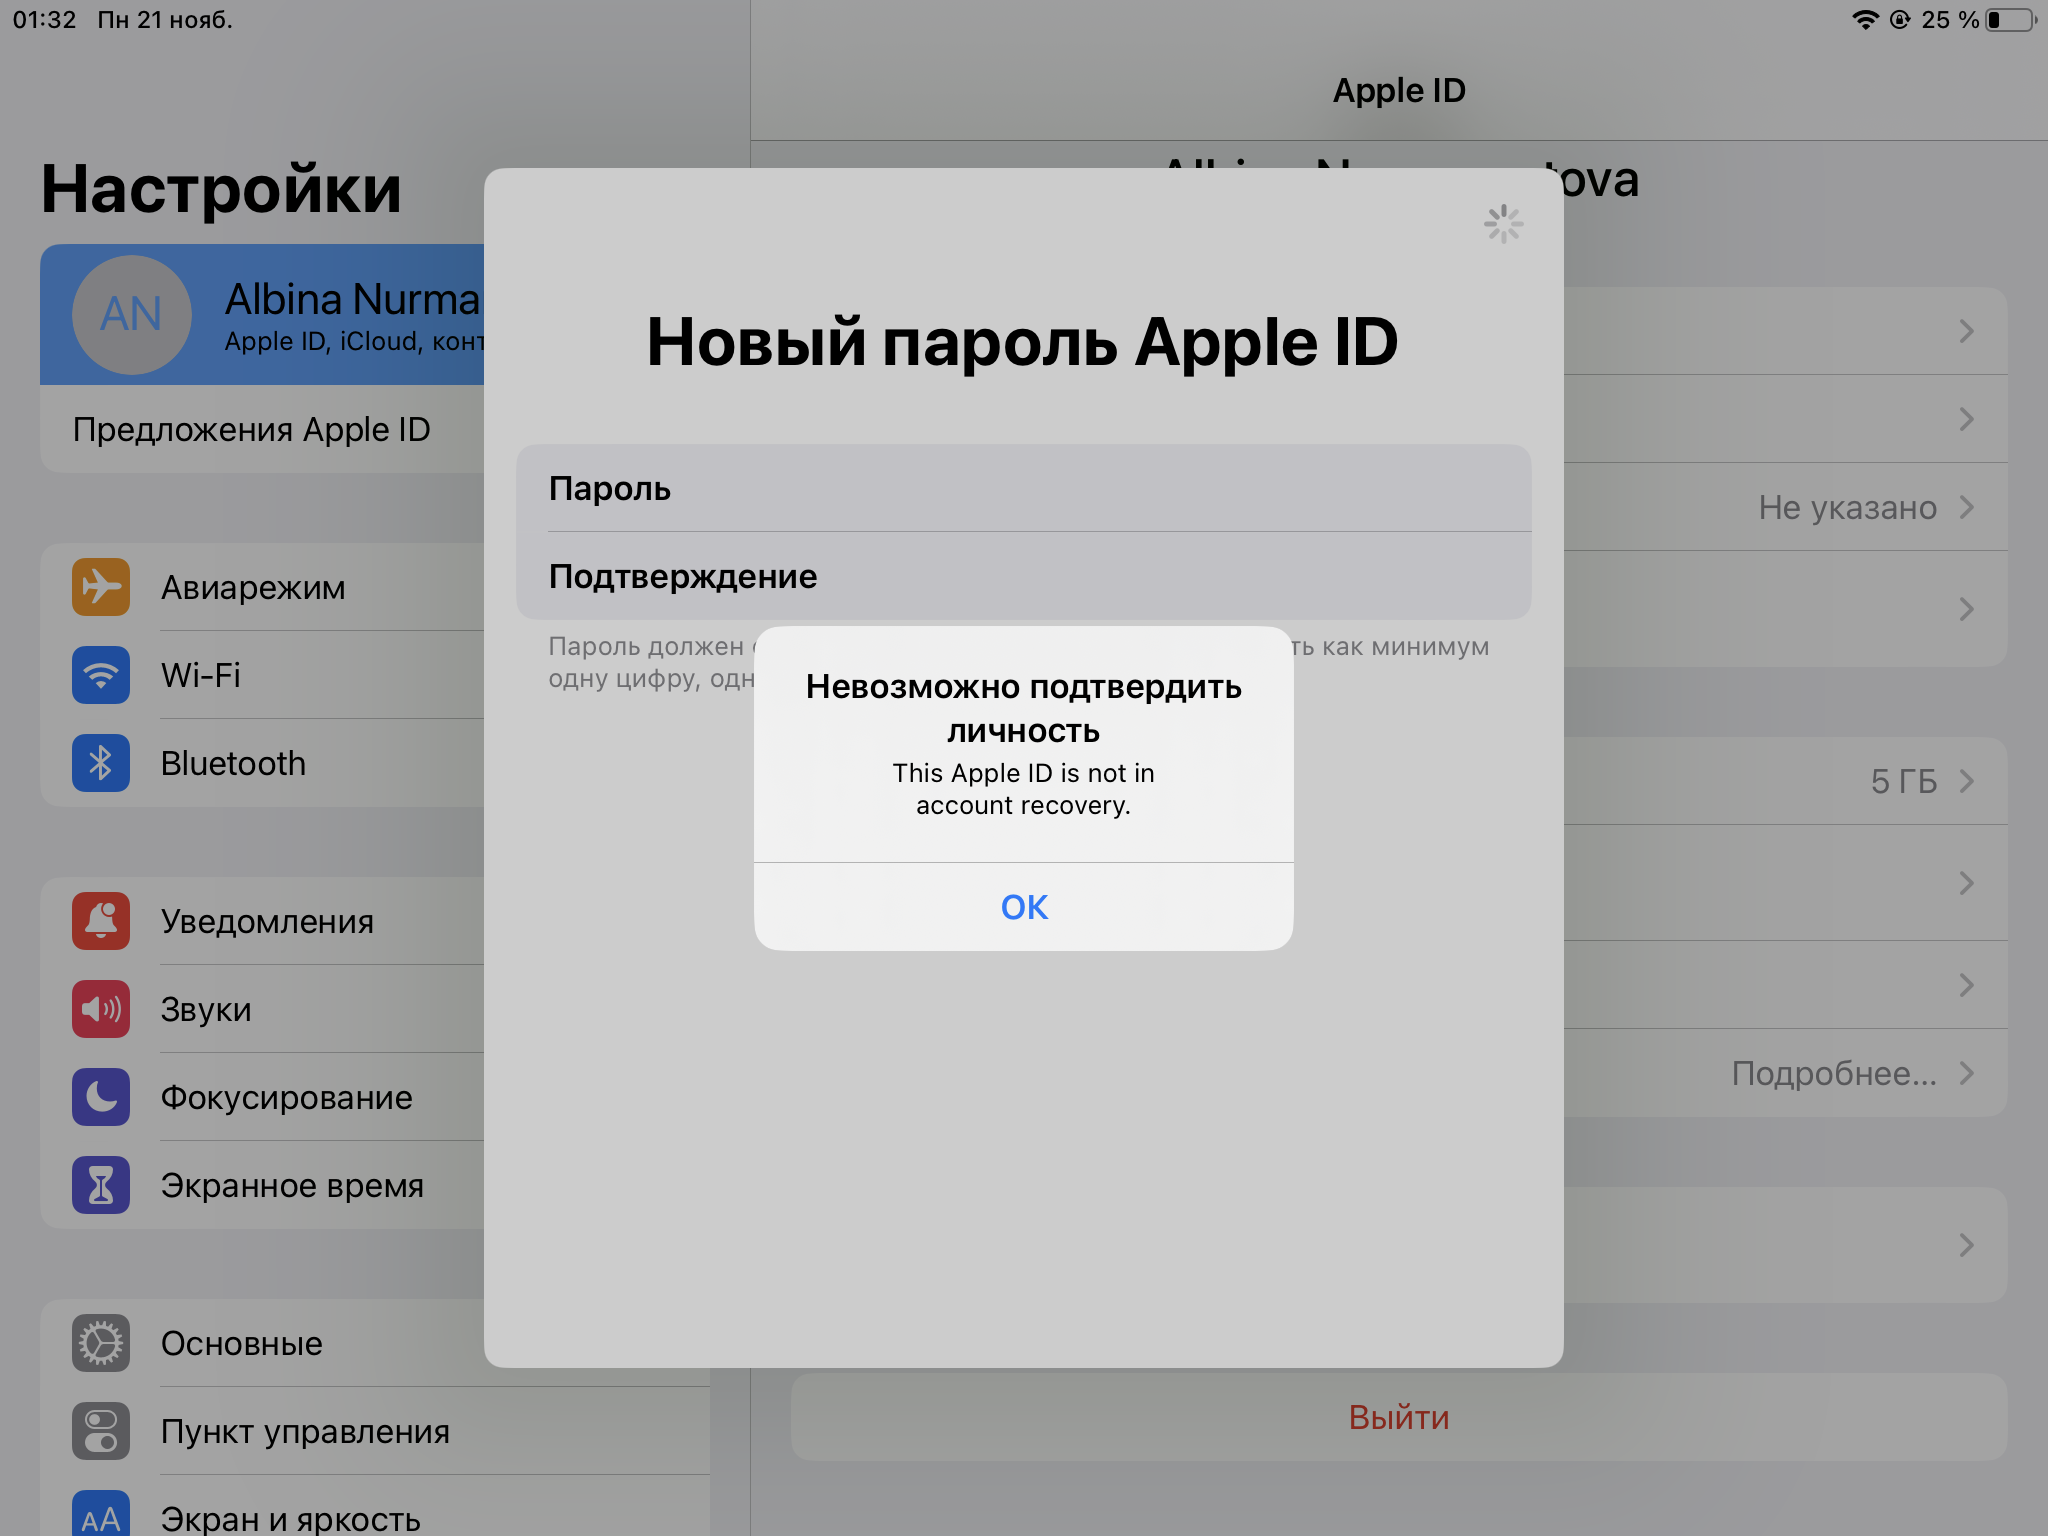Image resolution: width=2048 pixels, height=1536 pixels.
Task: Open Фокусирование settings row
Action: click(x=262, y=1097)
